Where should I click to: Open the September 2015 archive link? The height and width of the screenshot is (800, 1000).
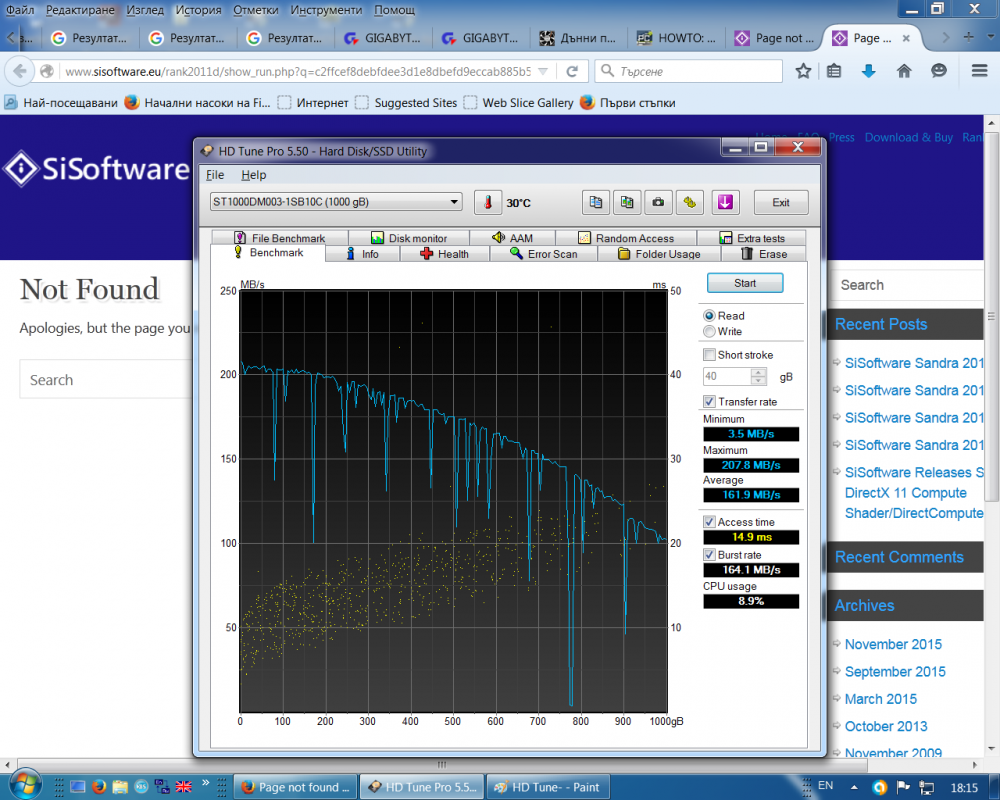[895, 672]
